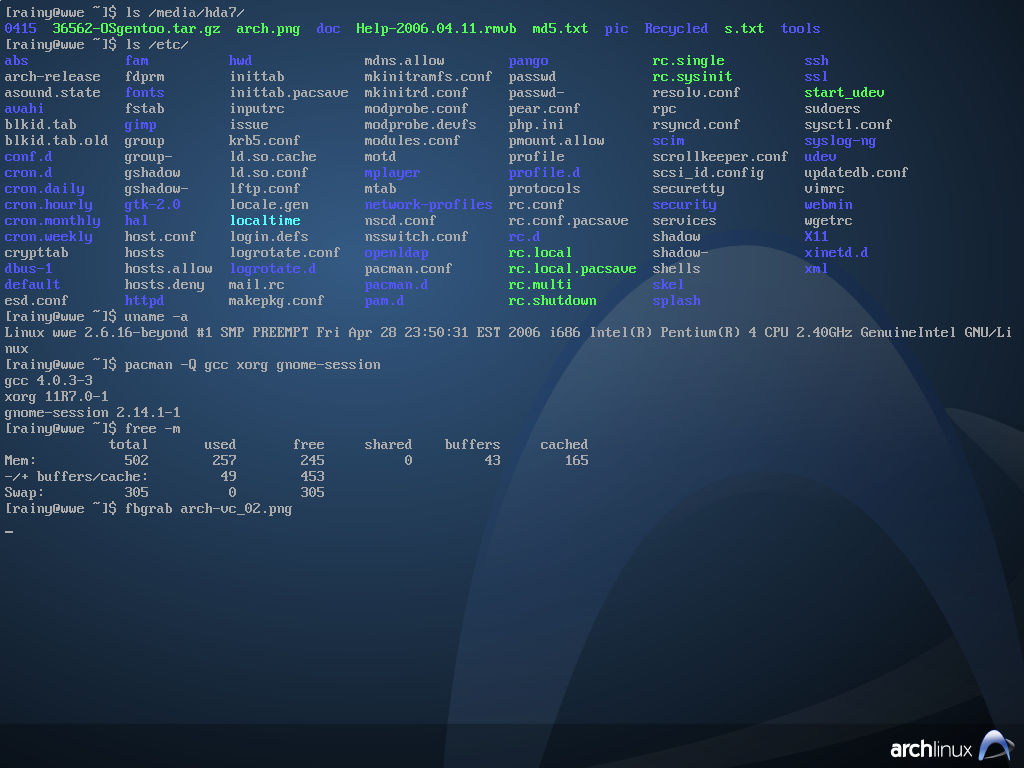
Task: Click the cyan localtime entry
Action: pos(264,221)
